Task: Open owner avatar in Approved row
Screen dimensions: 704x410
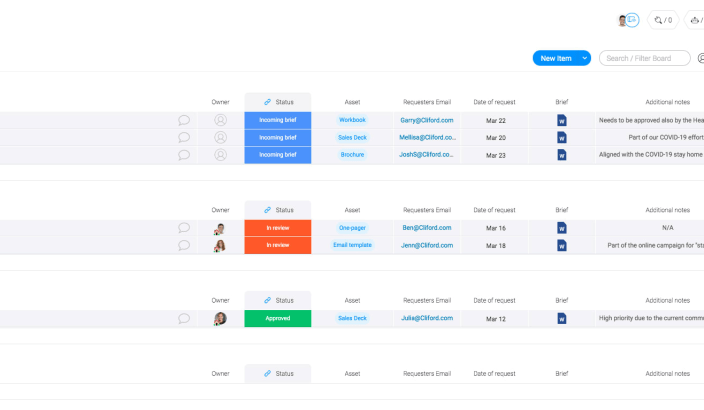Action: pos(220,318)
